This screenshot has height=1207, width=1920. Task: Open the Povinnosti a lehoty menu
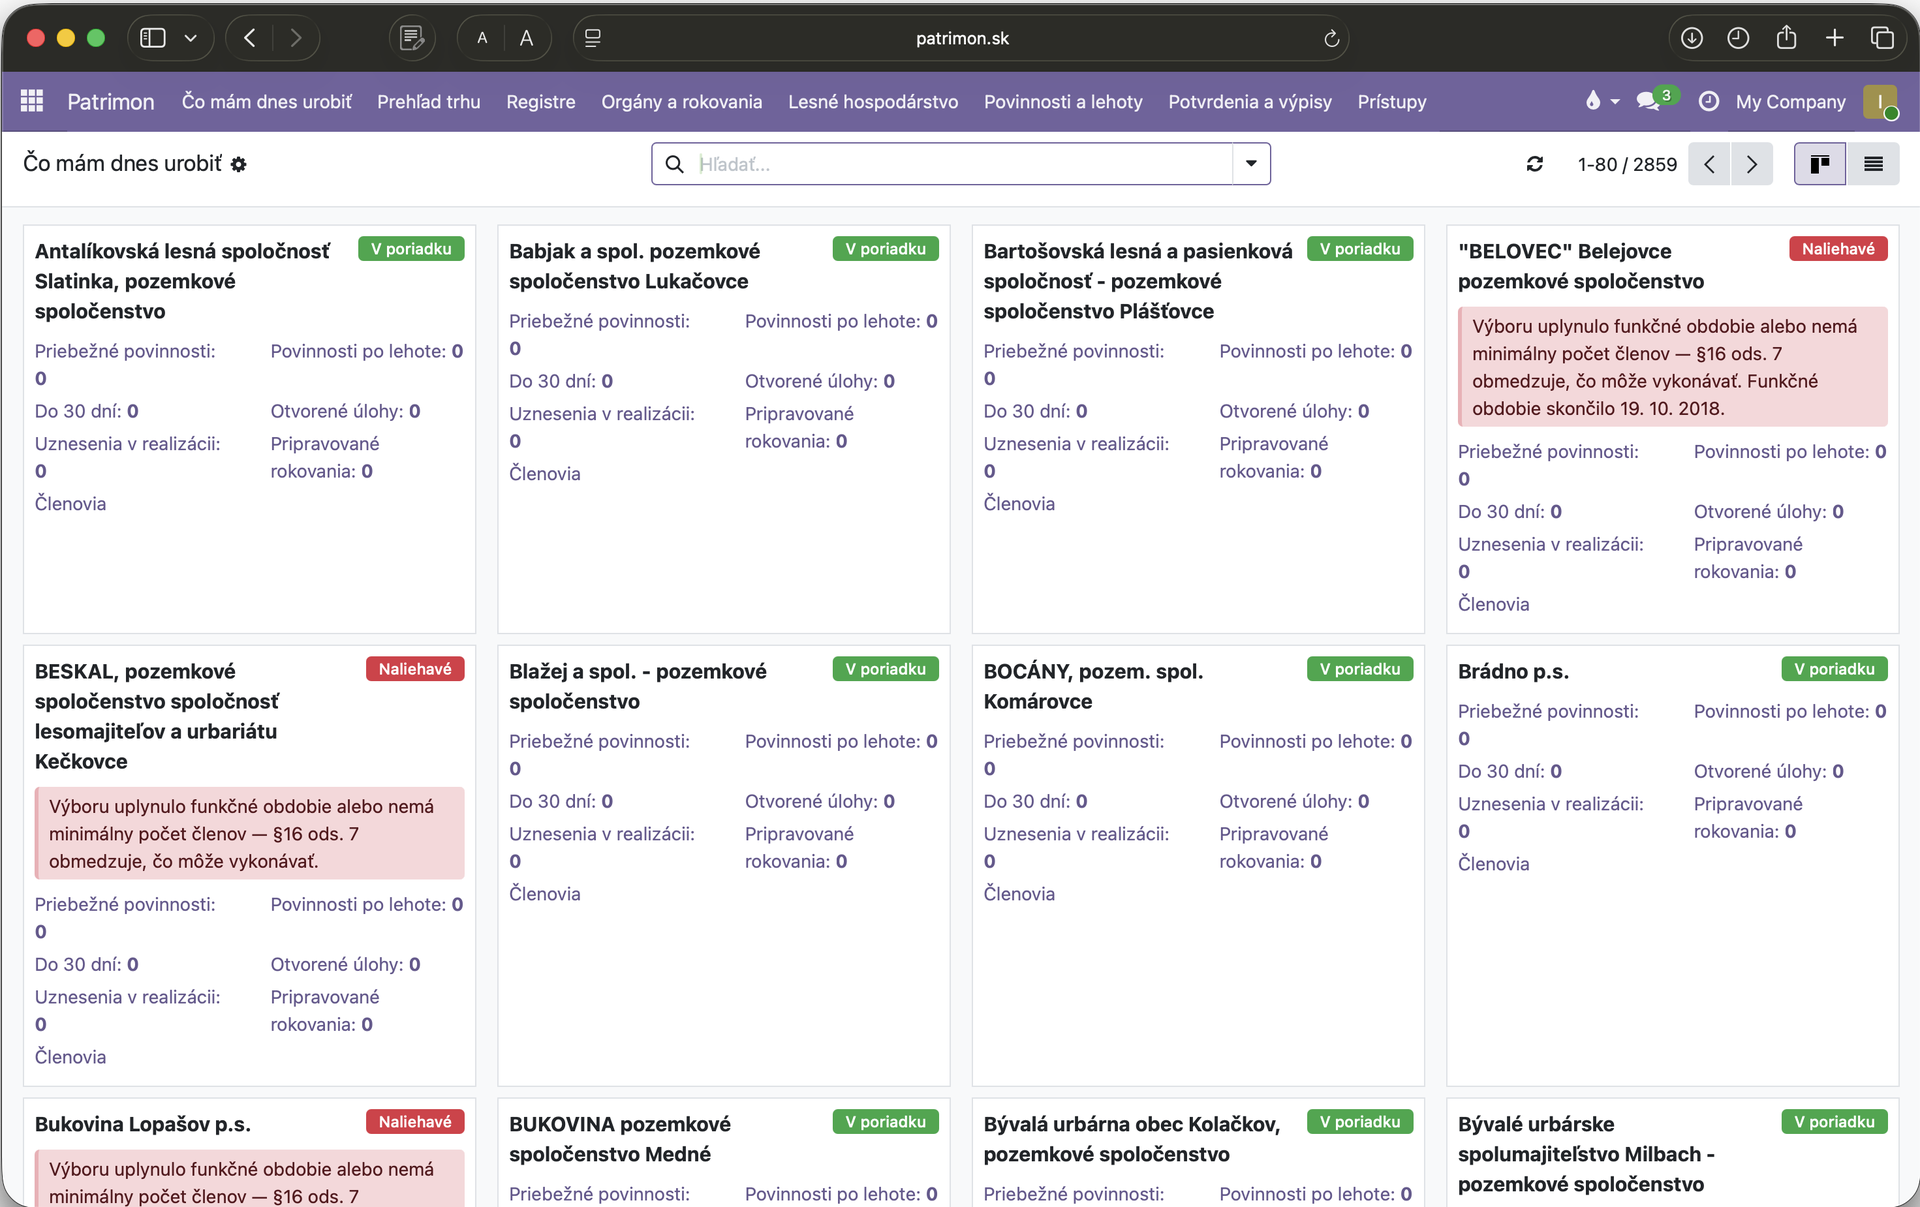tap(1063, 101)
